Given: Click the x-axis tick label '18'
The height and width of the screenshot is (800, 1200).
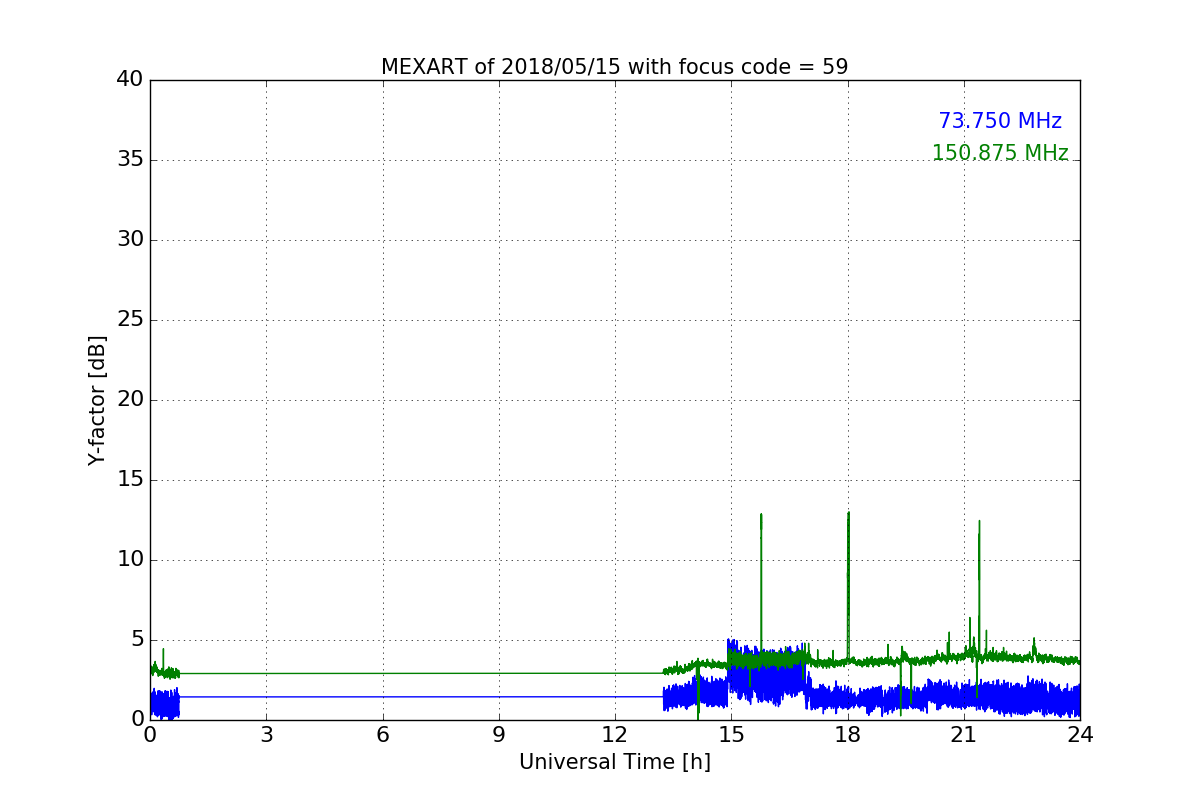Looking at the screenshot, I should coord(848,735).
